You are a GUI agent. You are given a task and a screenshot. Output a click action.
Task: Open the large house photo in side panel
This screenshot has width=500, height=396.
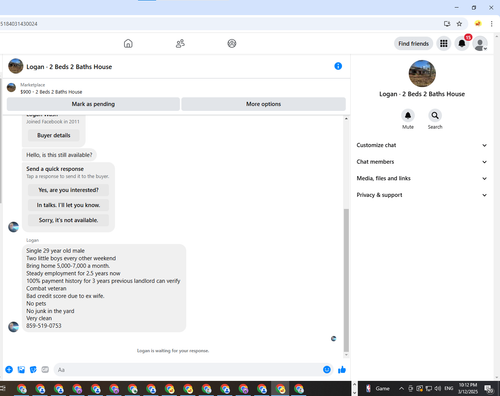pos(422,73)
